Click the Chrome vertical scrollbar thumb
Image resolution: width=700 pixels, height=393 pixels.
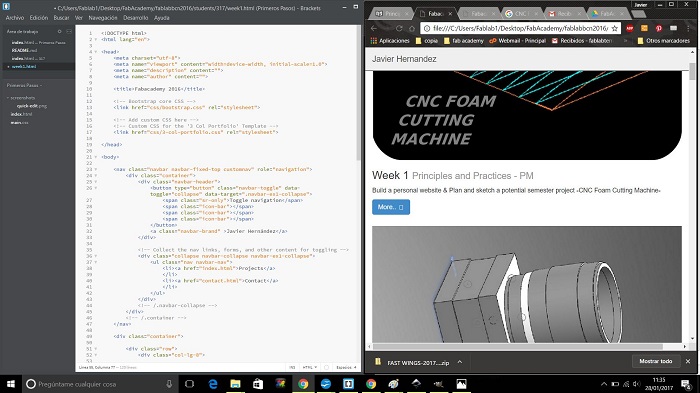pos(692,71)
